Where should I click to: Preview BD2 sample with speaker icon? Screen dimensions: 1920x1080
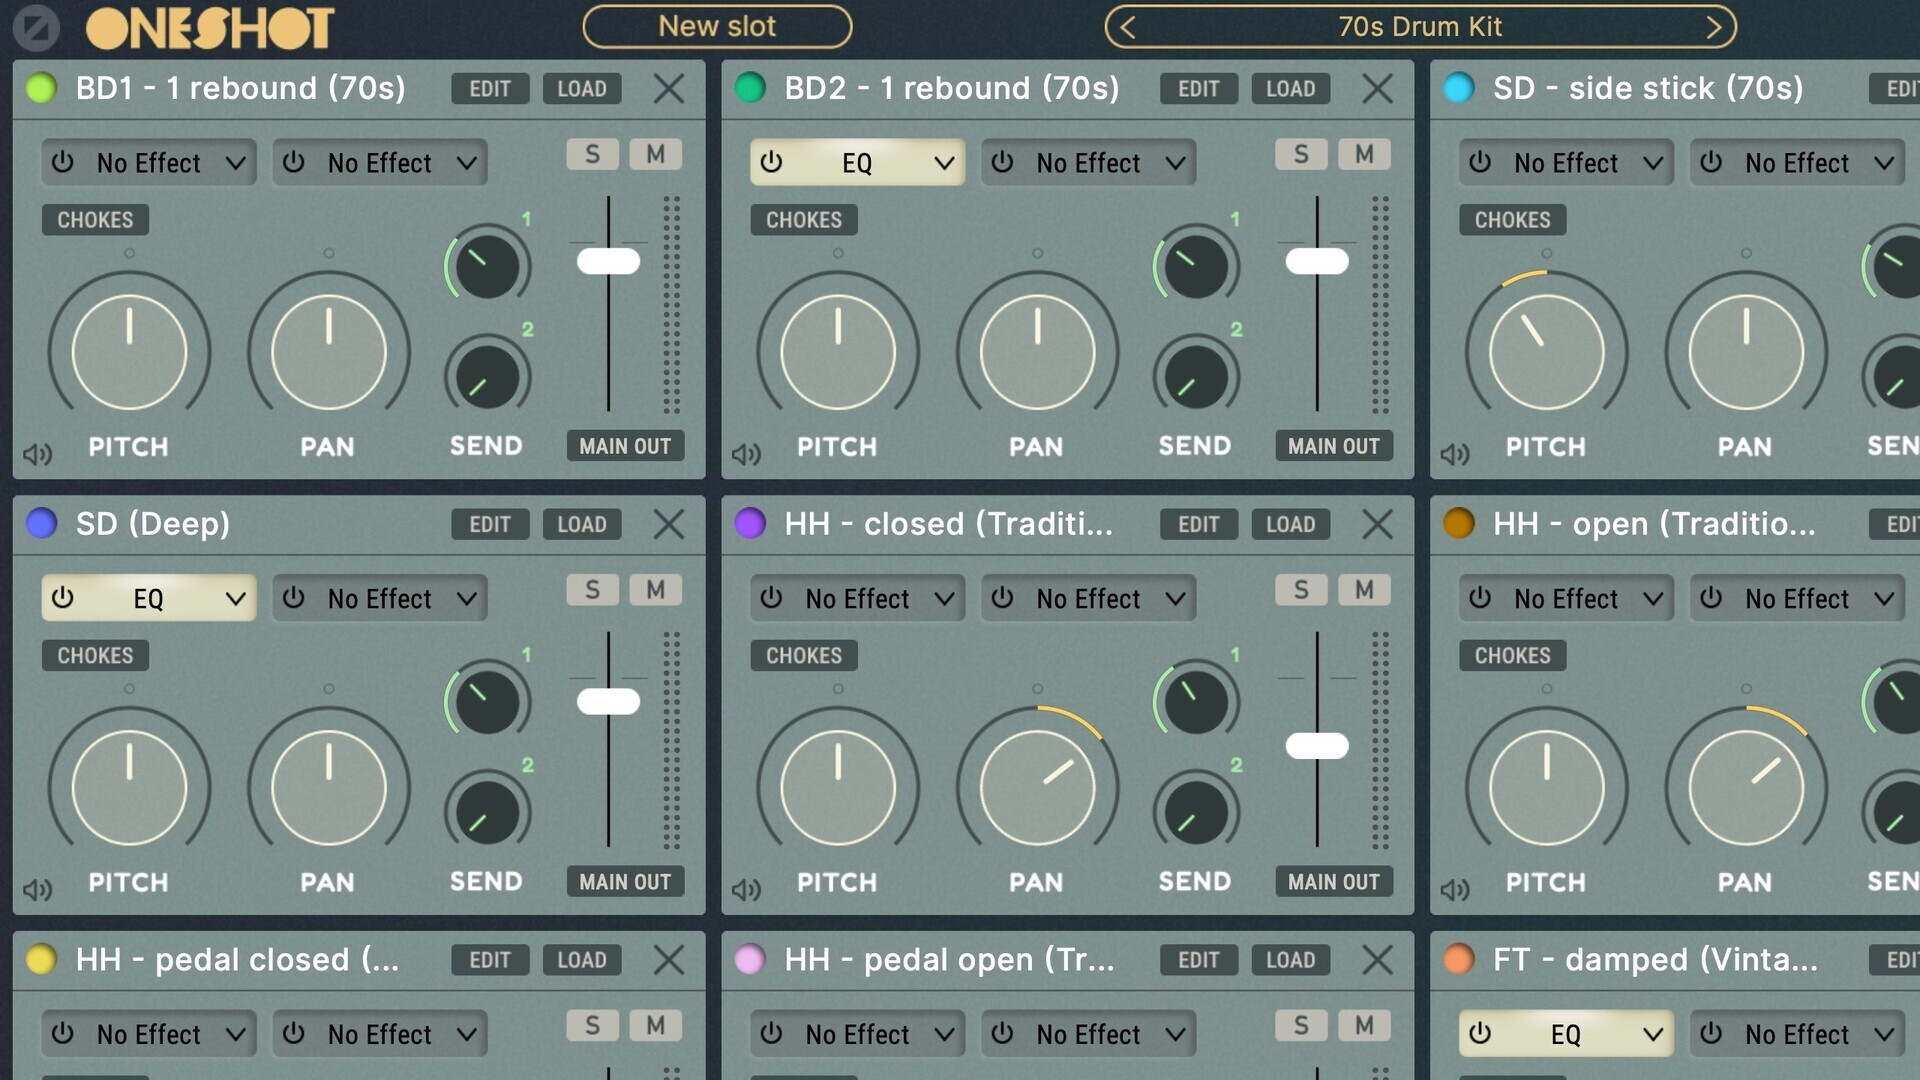pos(746,455)
